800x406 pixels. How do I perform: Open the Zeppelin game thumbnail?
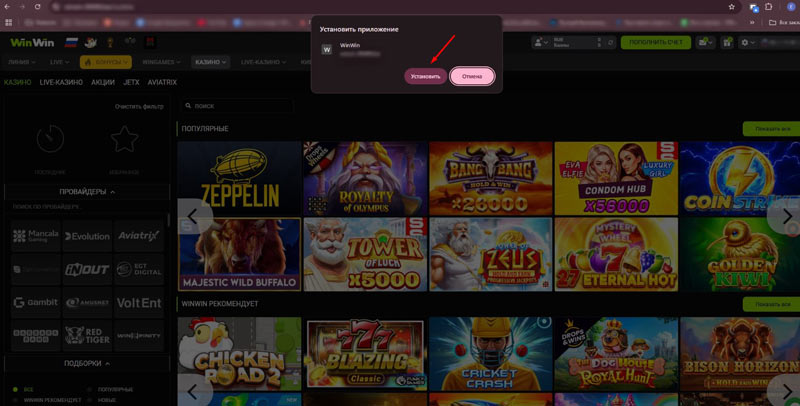[x=239, y=178]
